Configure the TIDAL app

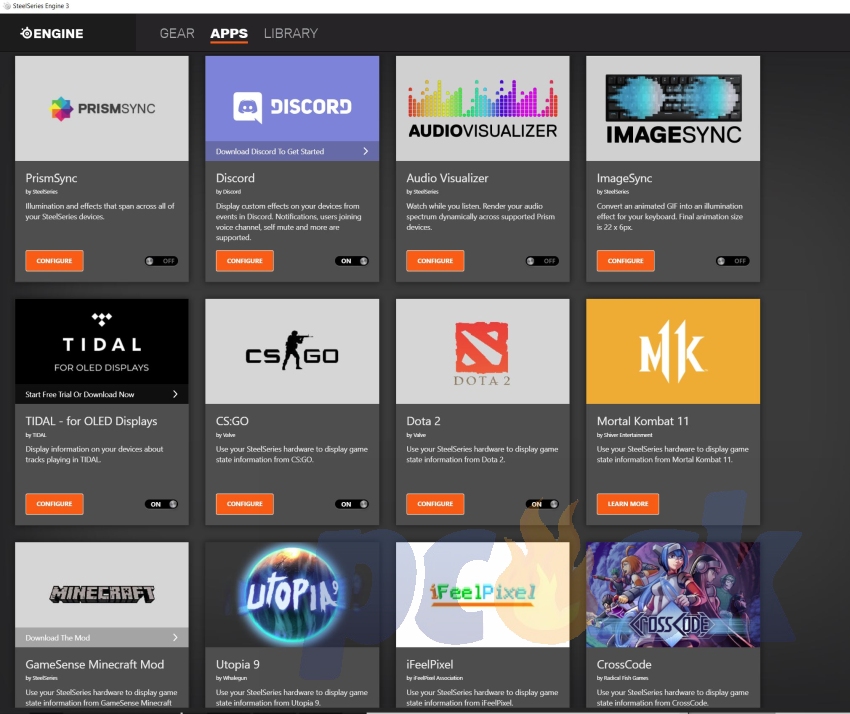tap(54, 504)
